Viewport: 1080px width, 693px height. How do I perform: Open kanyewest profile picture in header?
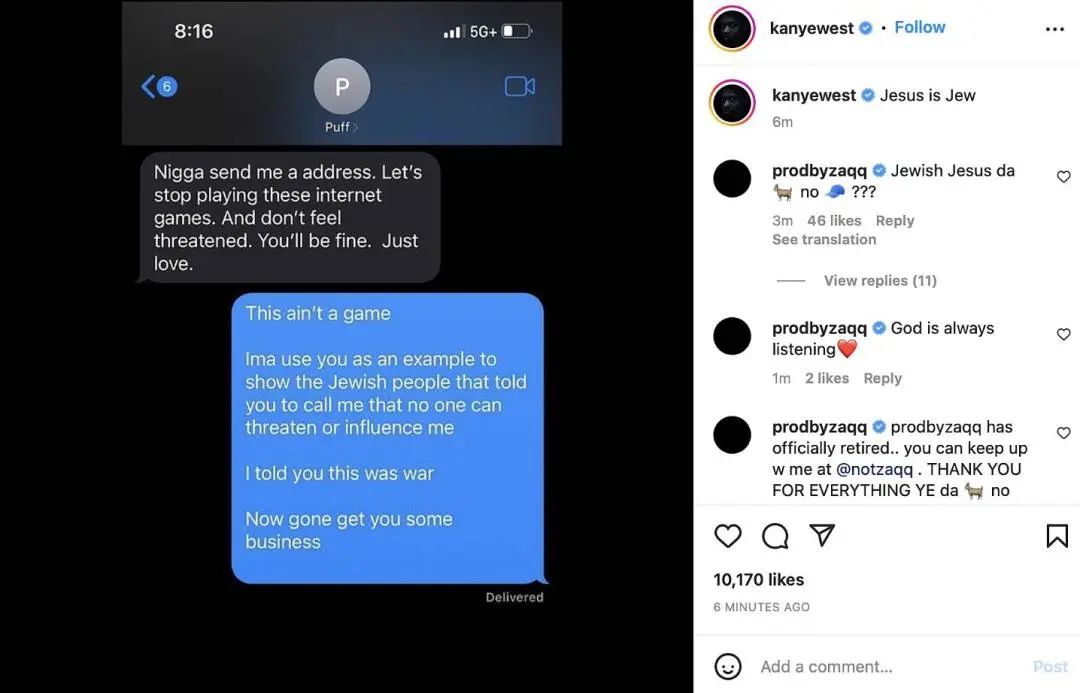pyautogui.click(x=732, y=28)
